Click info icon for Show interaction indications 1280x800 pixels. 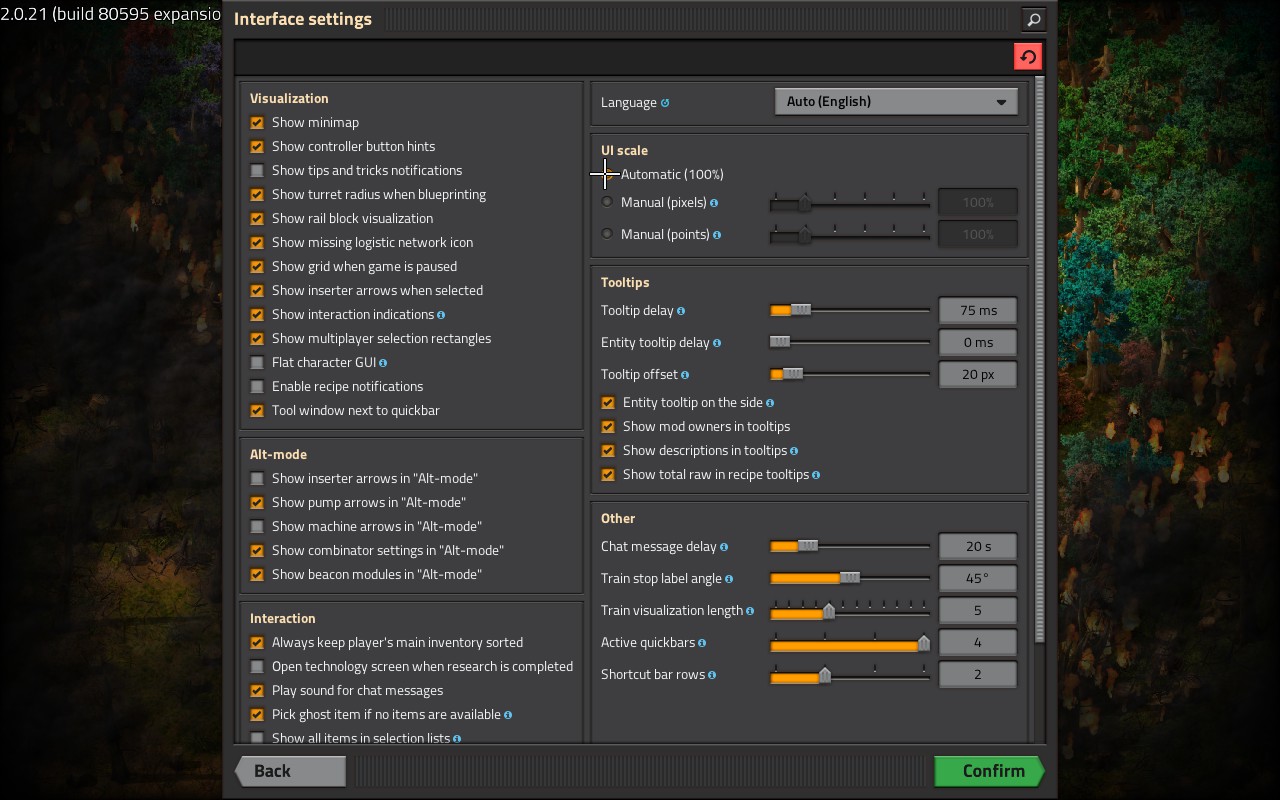(441, 315)
